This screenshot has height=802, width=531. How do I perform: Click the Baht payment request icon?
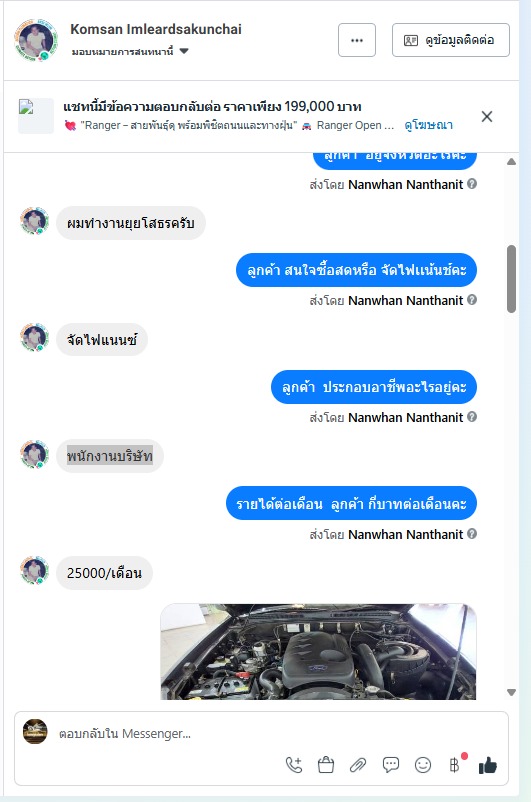454,765
